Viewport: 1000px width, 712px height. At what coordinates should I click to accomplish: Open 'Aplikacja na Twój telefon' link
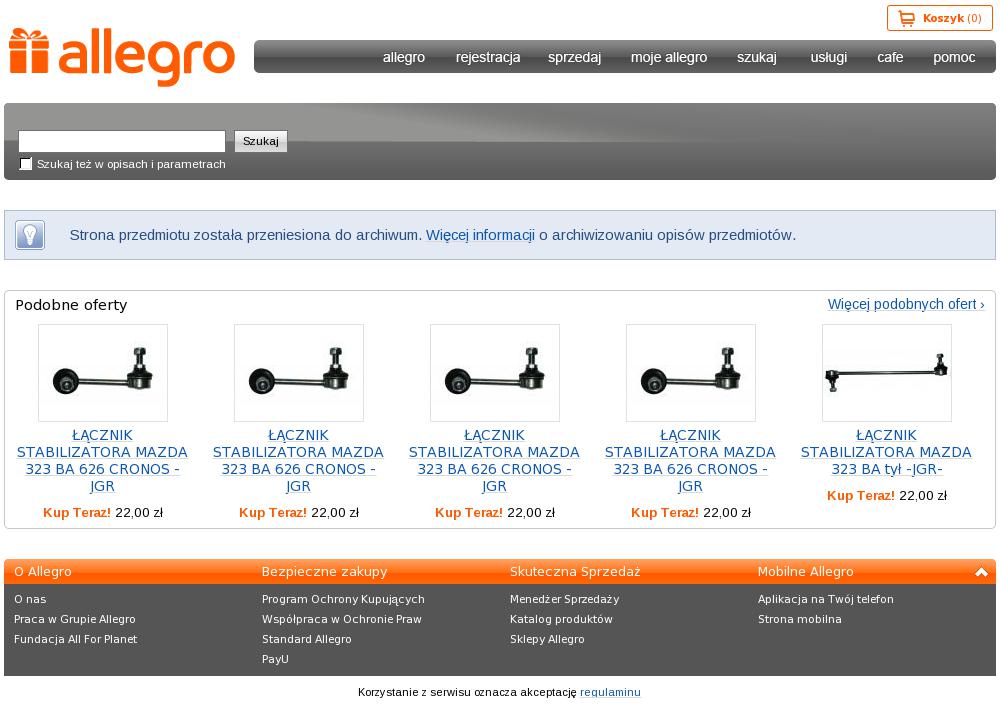[826, 599]
